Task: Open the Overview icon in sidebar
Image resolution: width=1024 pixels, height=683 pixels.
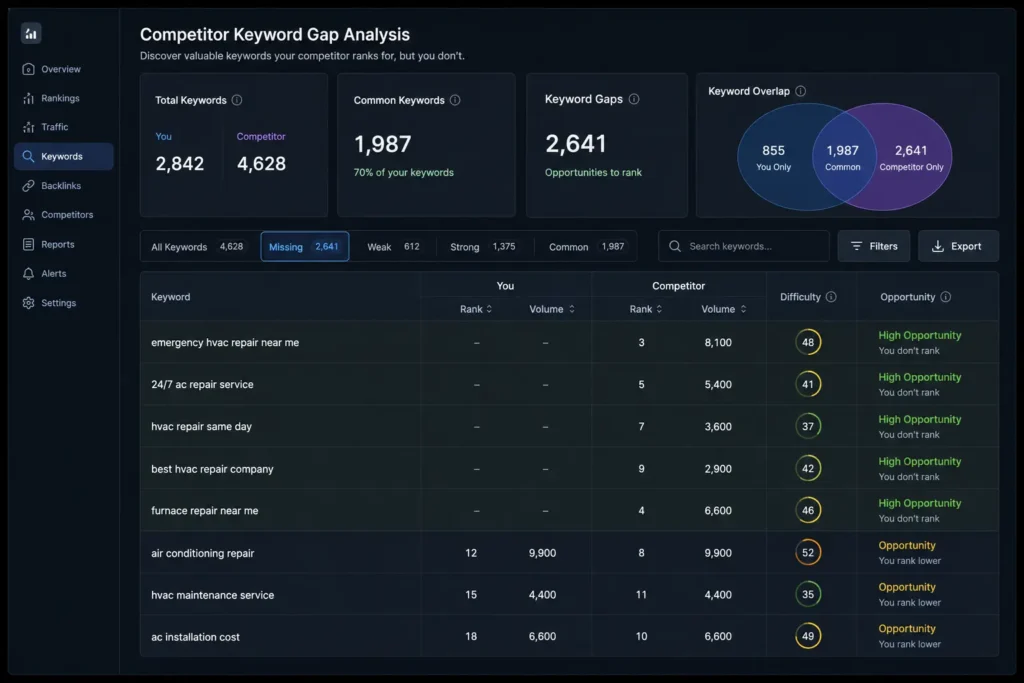Action: pos(28,69)
